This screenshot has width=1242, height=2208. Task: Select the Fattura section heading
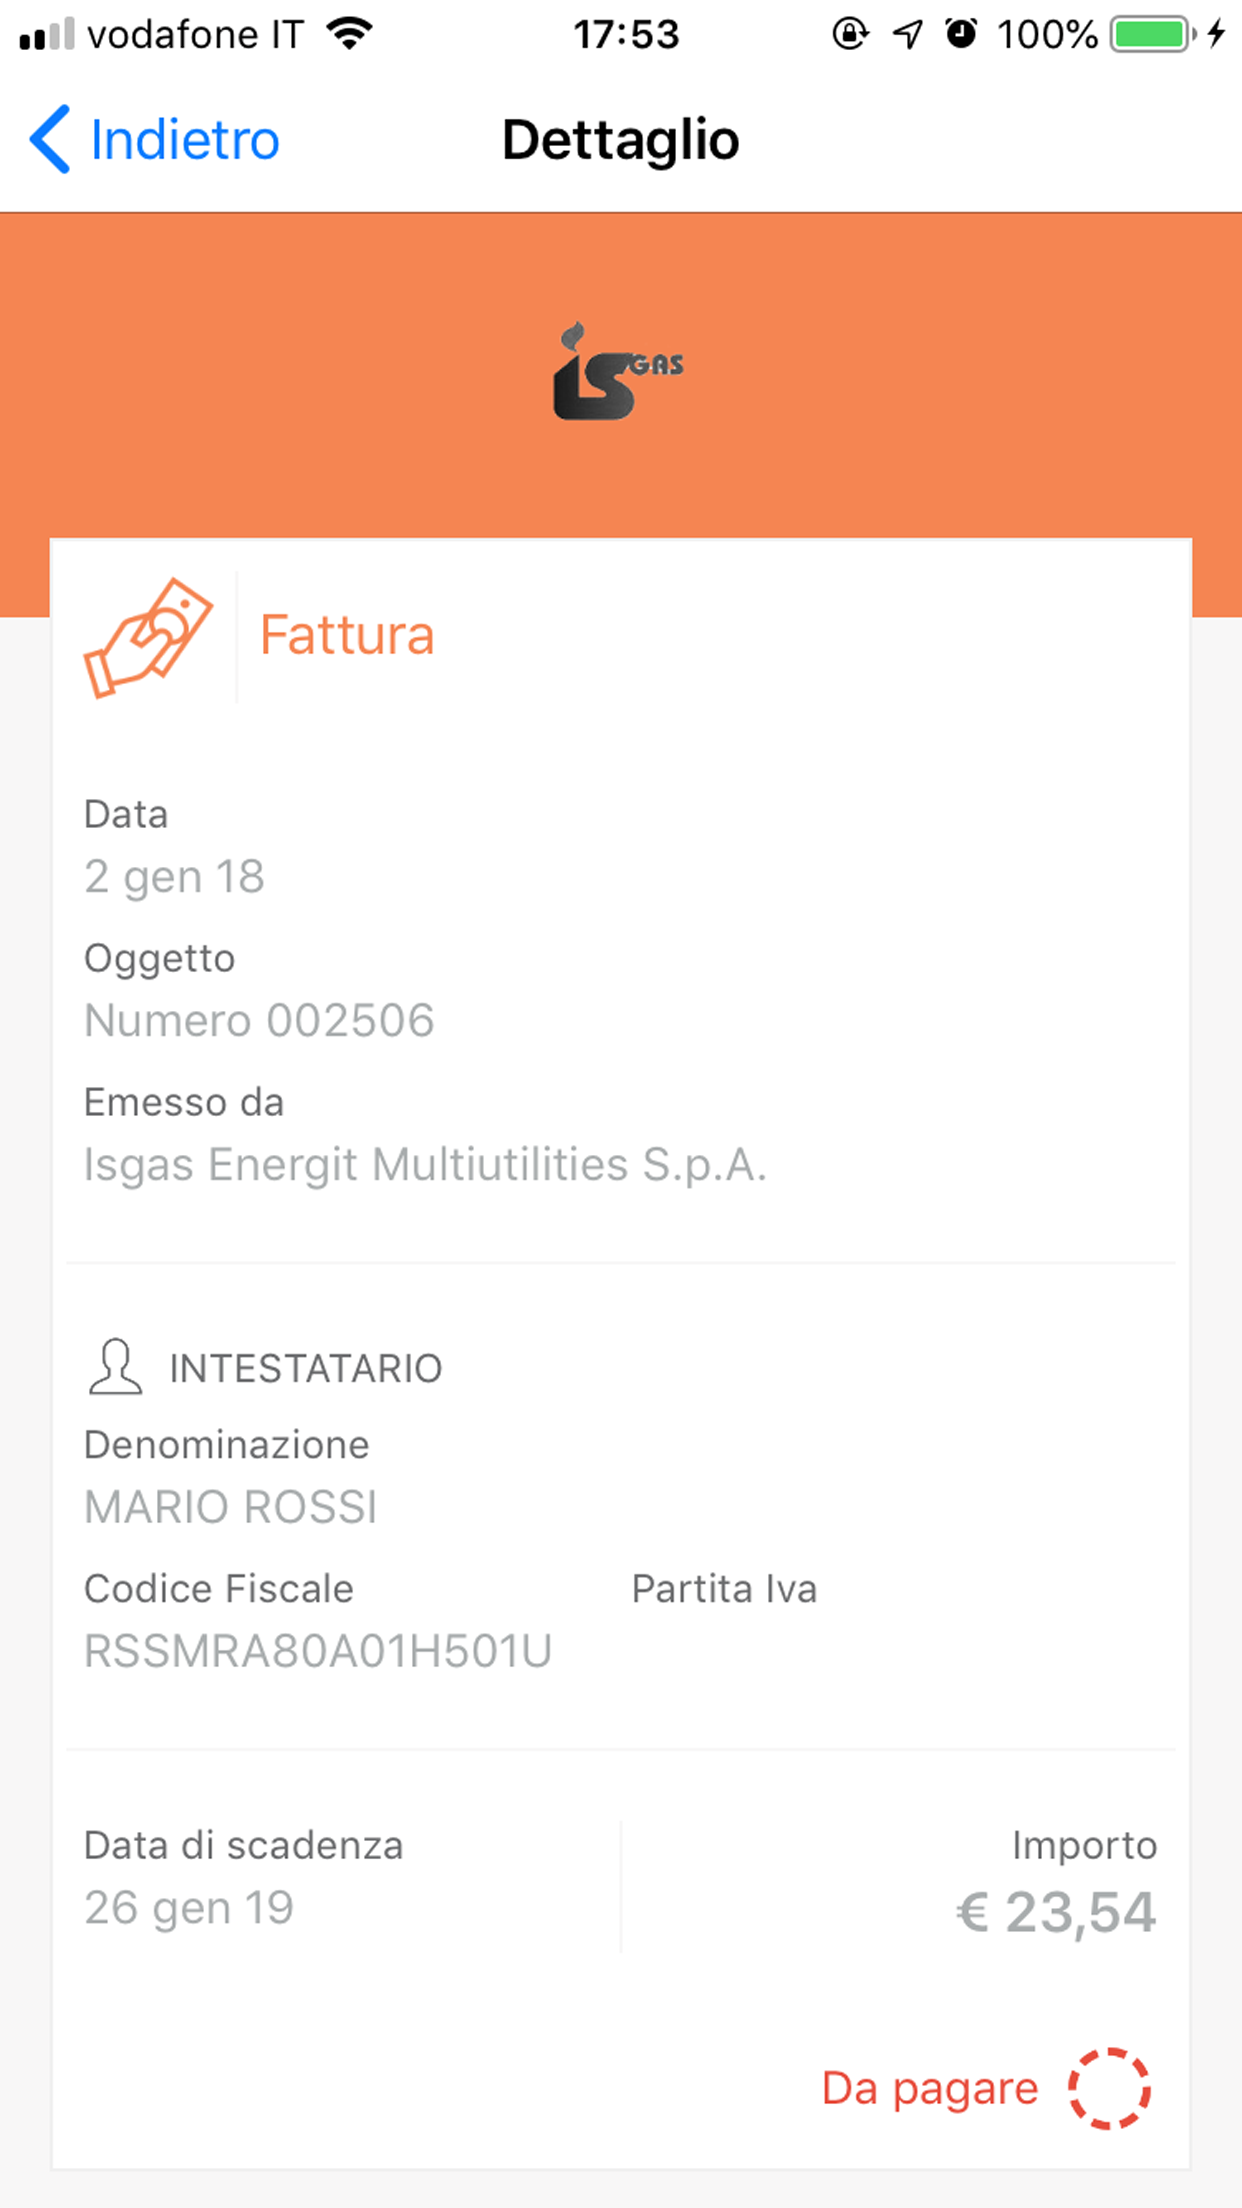[347, 635]
